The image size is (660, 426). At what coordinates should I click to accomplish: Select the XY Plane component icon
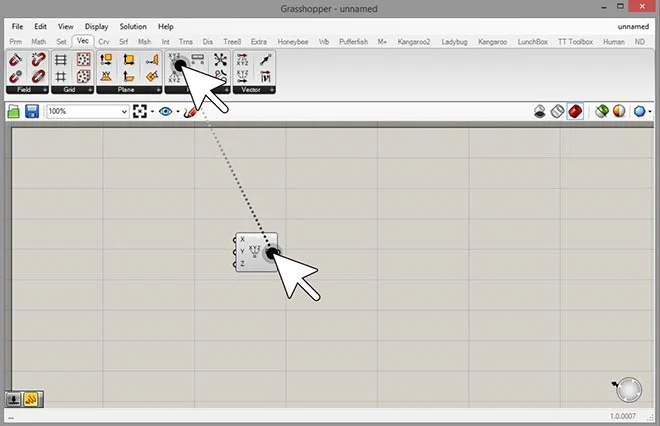point(106,77)
